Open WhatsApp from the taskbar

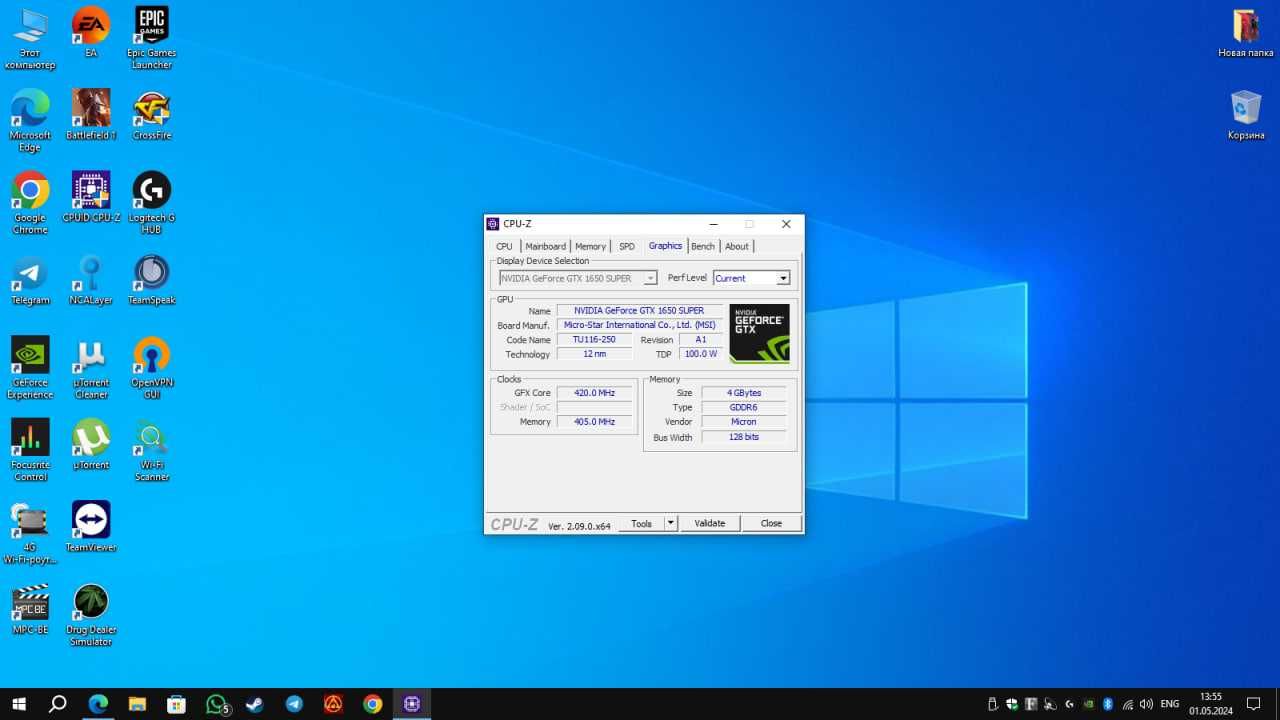click(217, 704)
